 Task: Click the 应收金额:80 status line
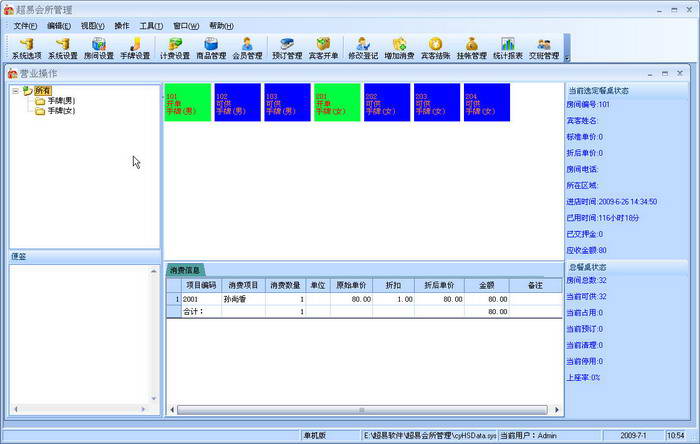click(586, 250)
